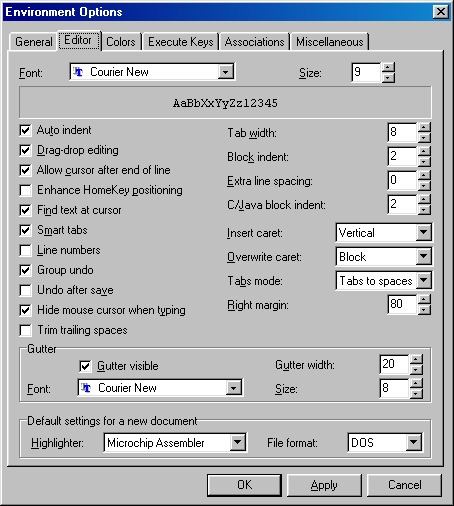Click the Gutter font Size field
Image resolution: width=454 pixels, height=506 pixels.
pos(394,388)
